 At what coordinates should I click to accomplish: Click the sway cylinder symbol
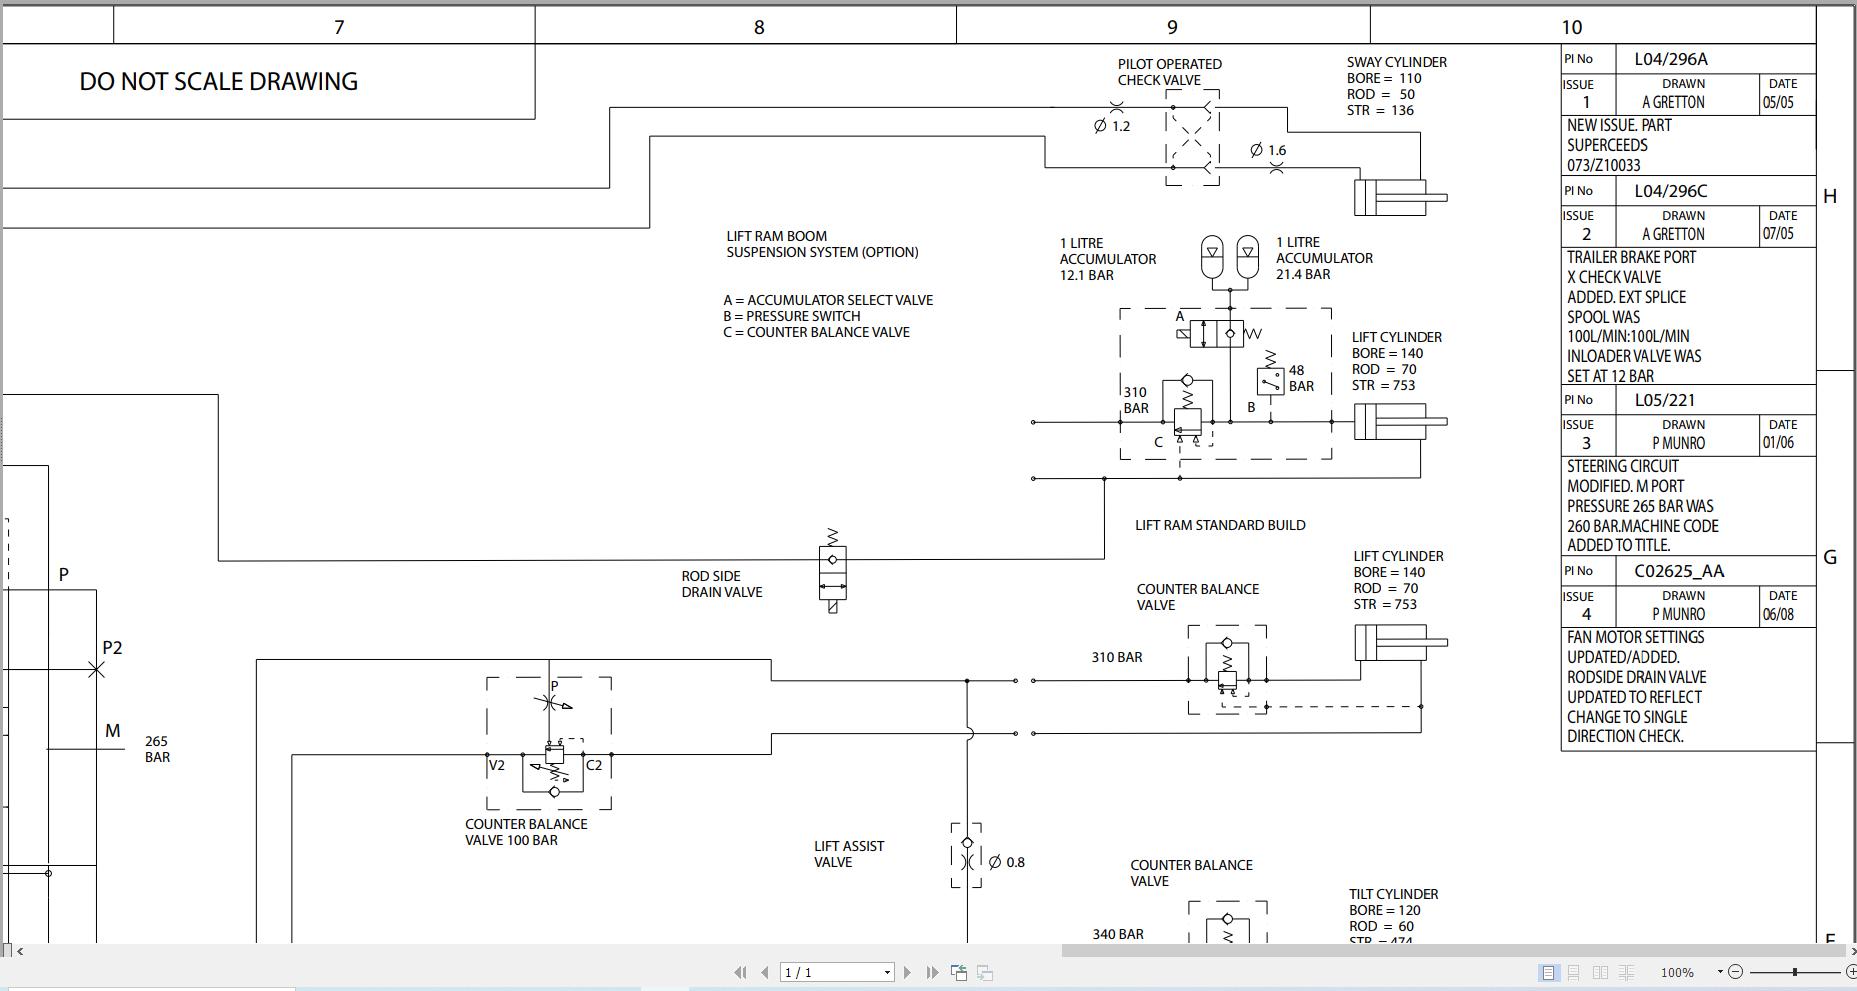[x=1400, y=197]
